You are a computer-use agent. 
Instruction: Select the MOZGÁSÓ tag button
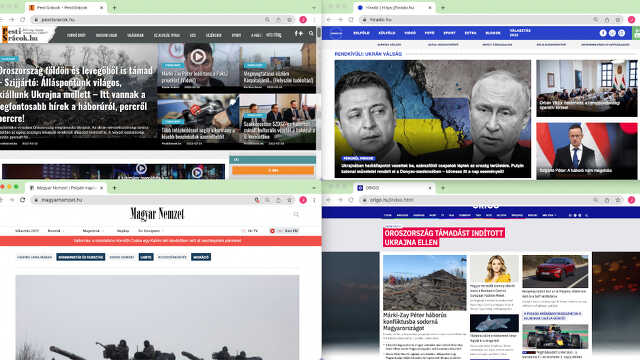tap(201, 257)
